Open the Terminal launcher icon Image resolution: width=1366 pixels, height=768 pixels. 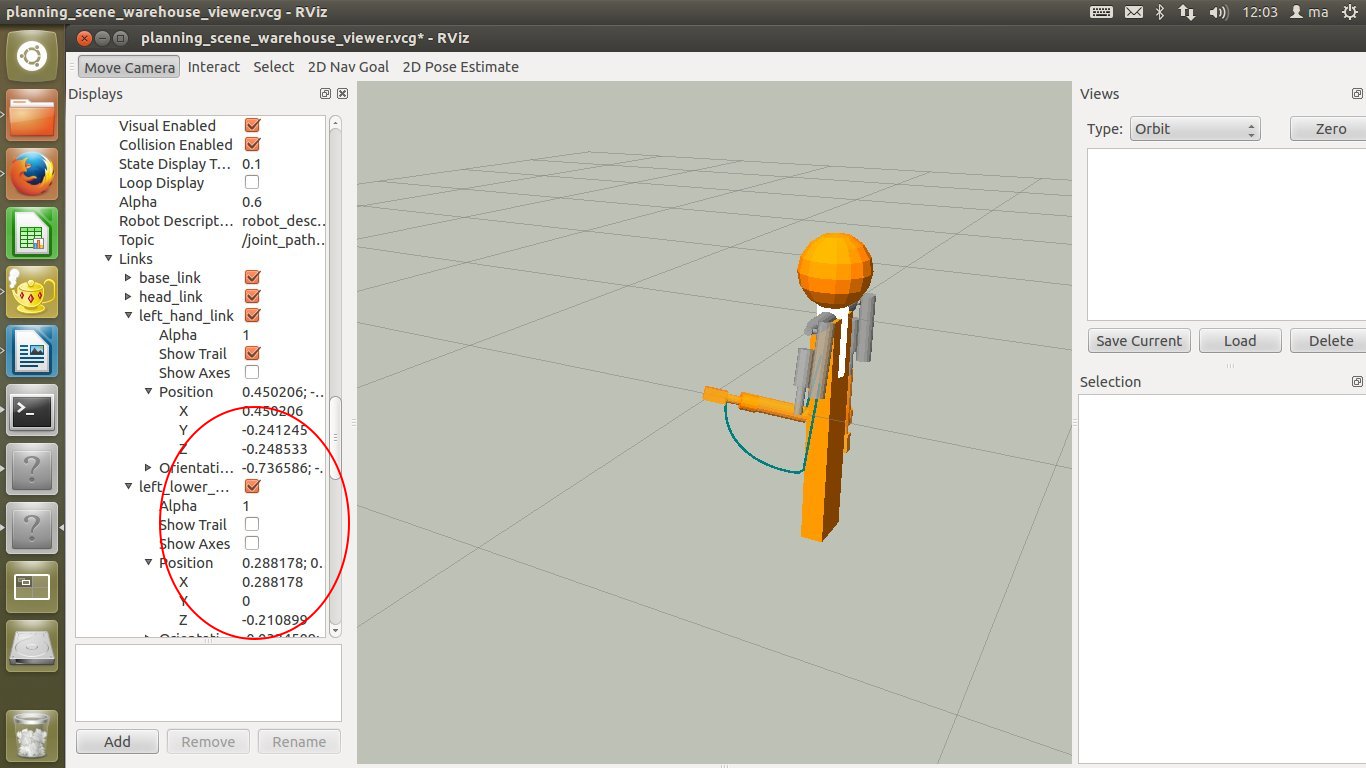tap(32, 410)
